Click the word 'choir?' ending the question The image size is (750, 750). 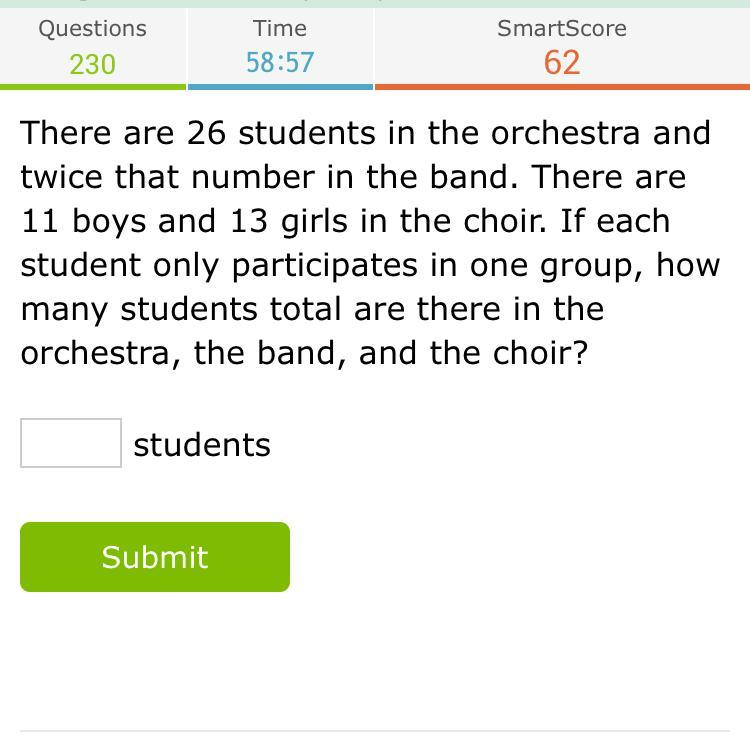(x=540, y=353)
